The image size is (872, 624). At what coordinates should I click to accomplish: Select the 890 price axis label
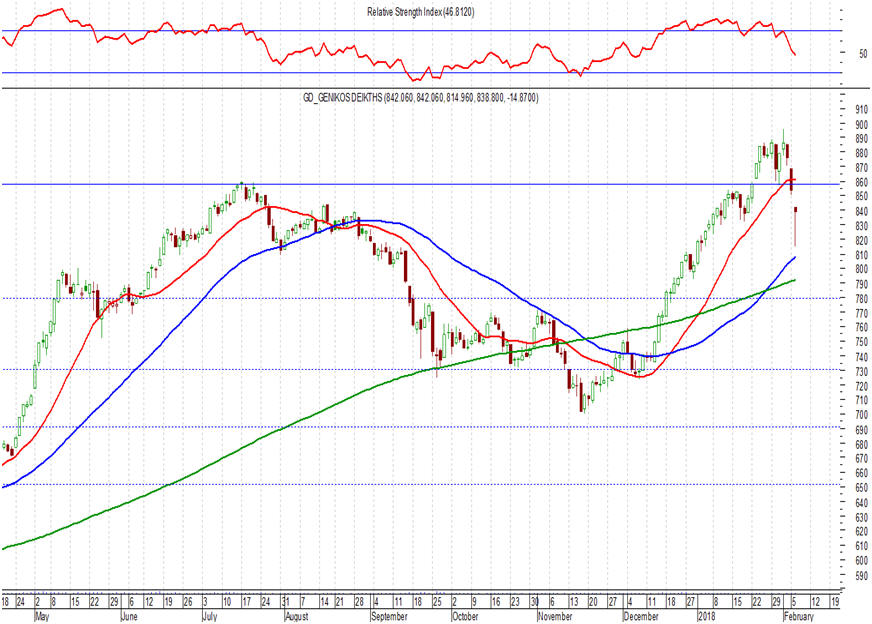[x=861, y=138]
